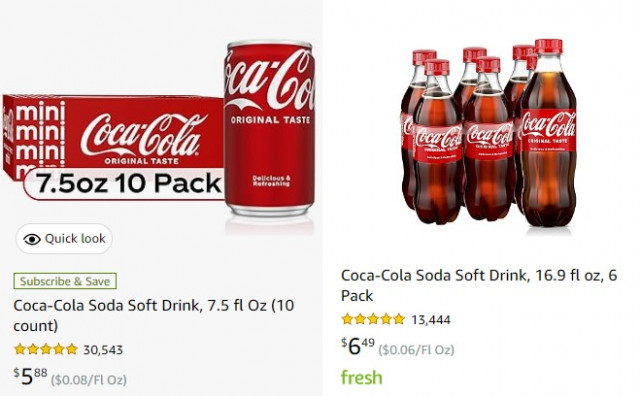Open Coca-Cola 16.9 fl oz 6 Pack title
The width and height of the screenshot is (640, 396).
pyautogui.click(x=479, y=285)
